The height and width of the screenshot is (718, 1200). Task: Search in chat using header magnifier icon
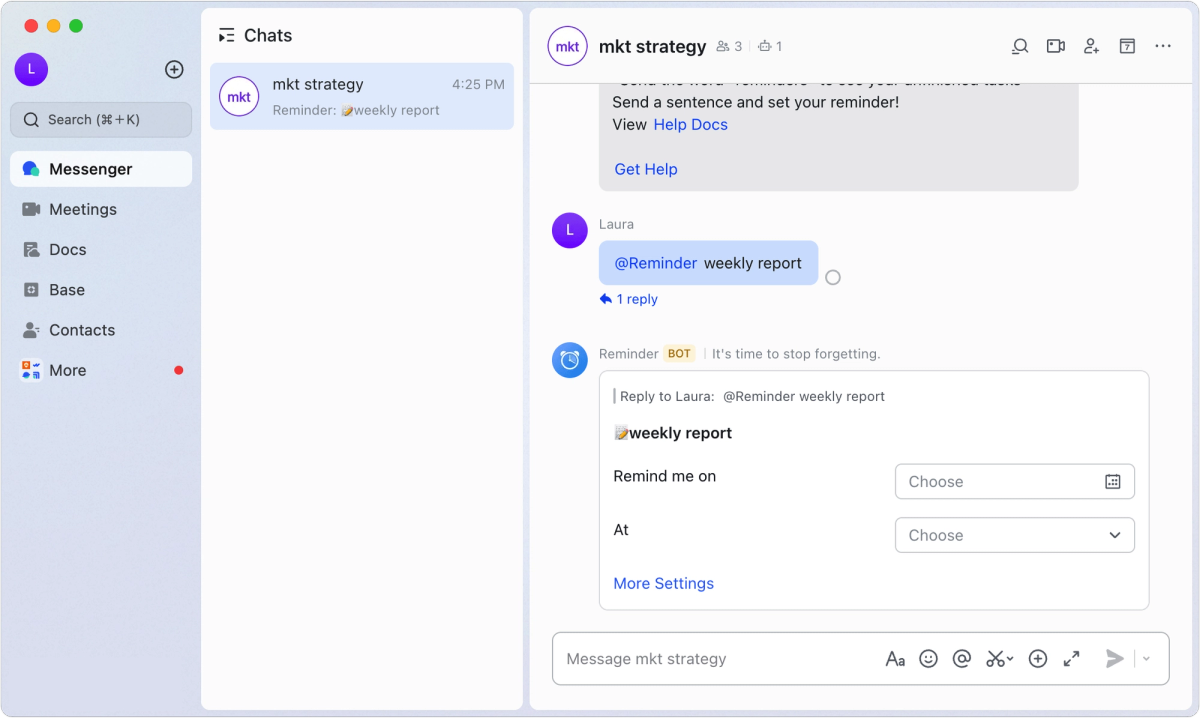tap(1019, 46)
